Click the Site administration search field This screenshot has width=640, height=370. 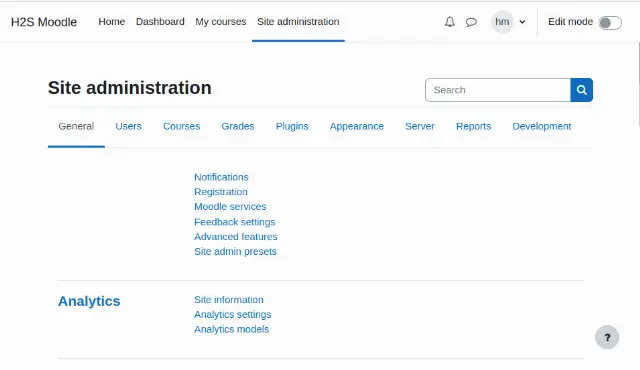pyautogui.click(x=498, y=90)
